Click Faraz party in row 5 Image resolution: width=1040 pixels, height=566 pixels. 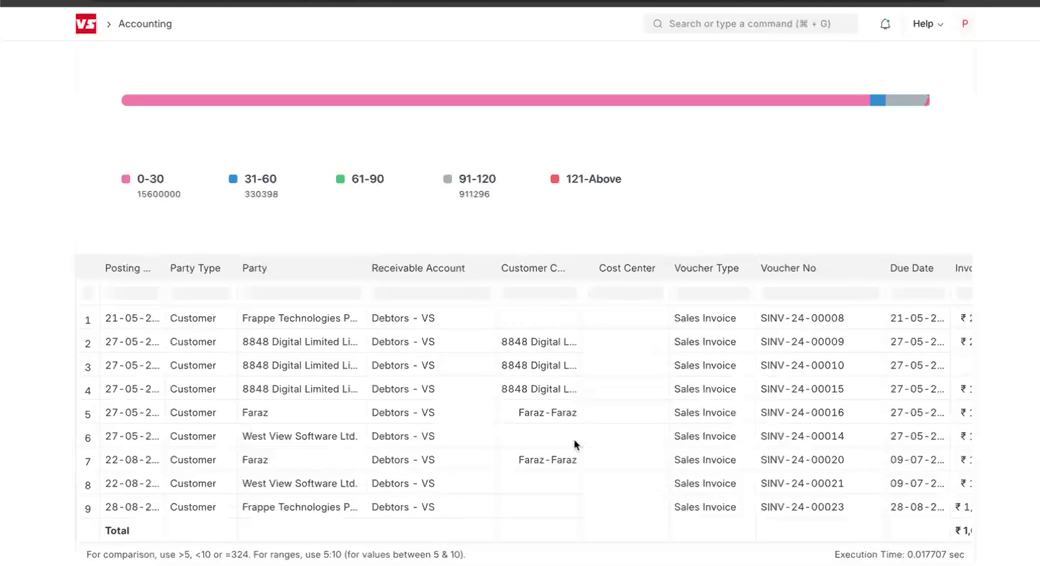tap(255, 413)
